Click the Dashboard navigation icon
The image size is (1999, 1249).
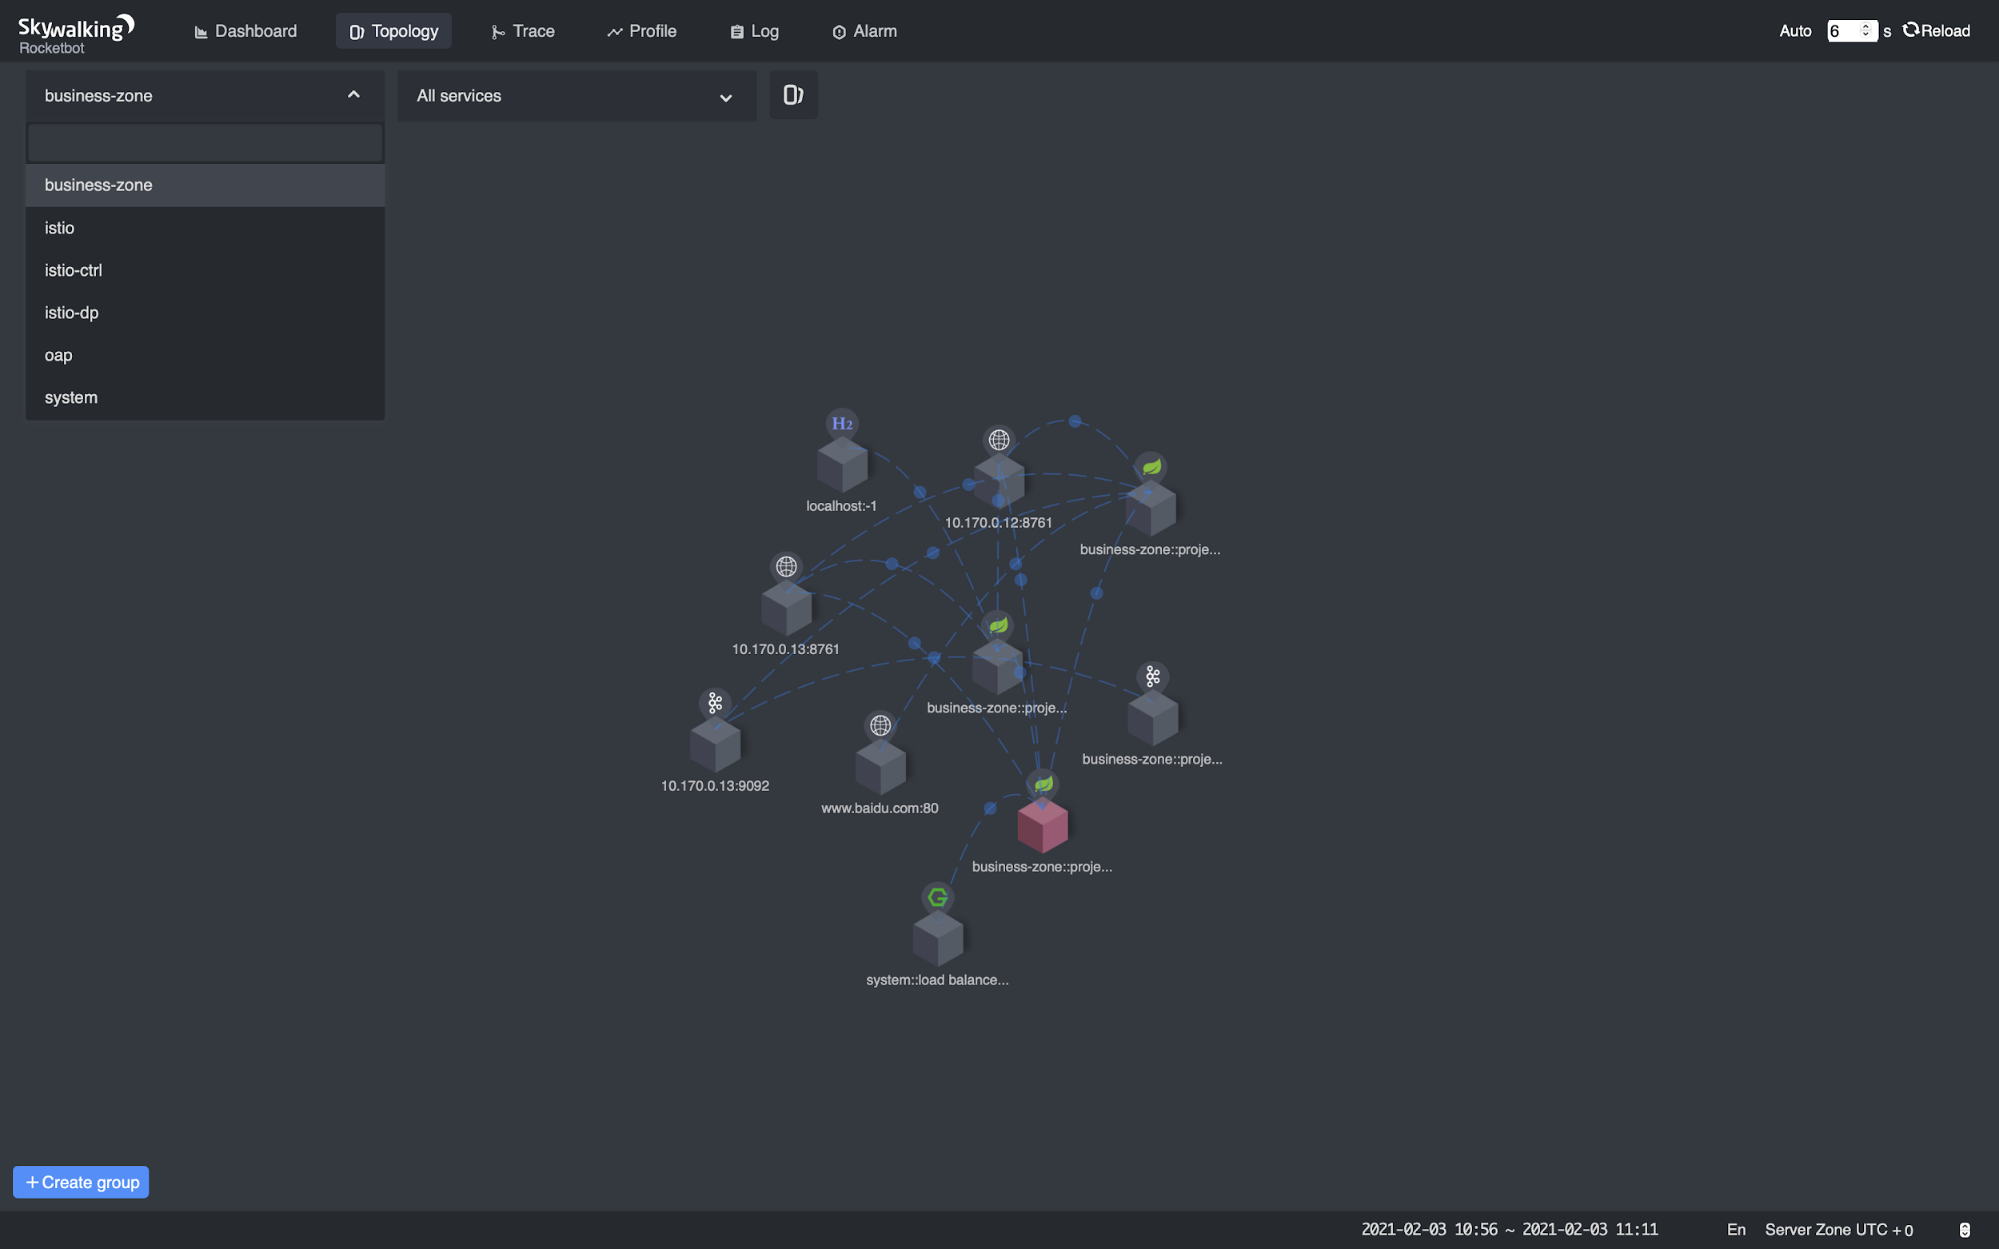(198, 30)
